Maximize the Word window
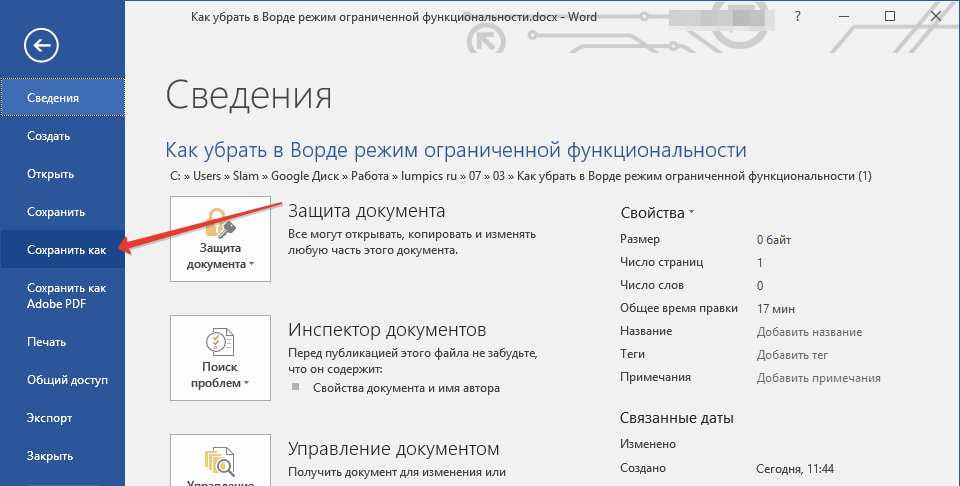 coord(890,17)
